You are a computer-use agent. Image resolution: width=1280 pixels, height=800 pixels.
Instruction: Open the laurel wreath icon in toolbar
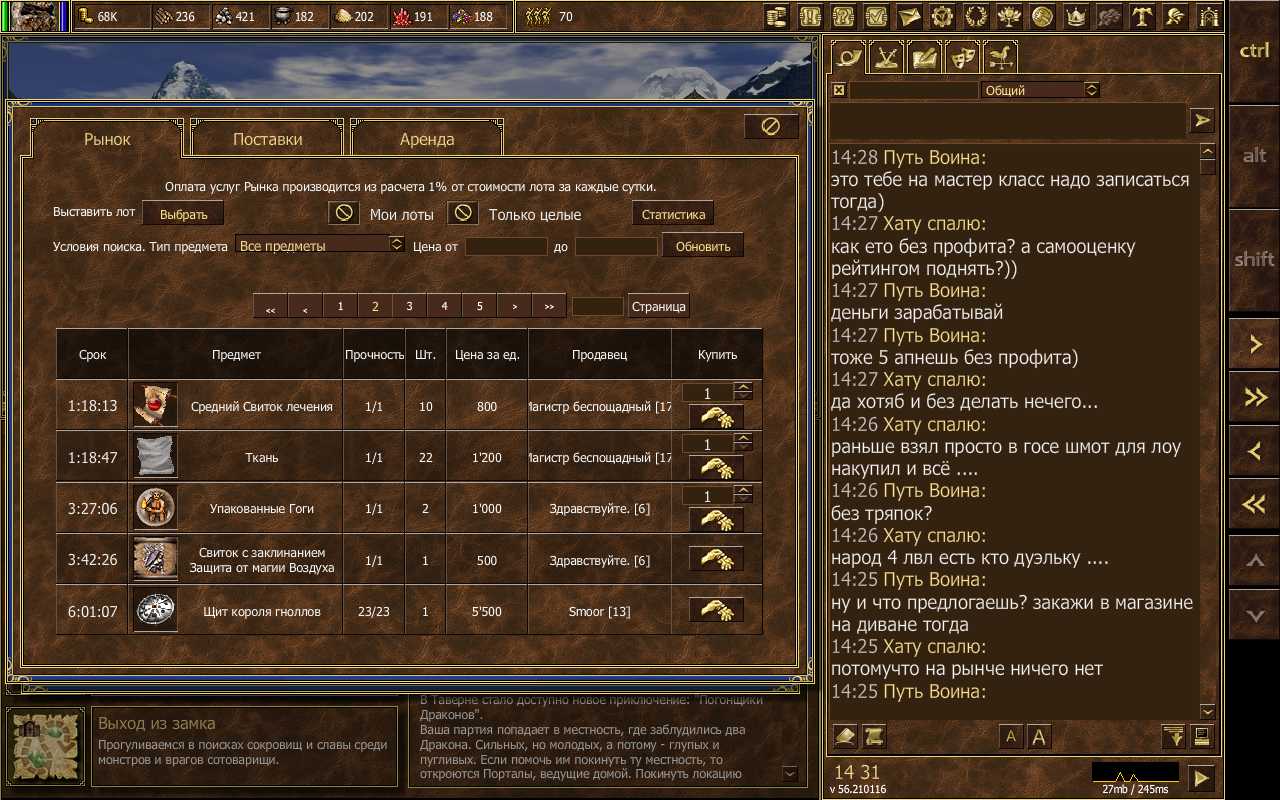coord(975,16)
